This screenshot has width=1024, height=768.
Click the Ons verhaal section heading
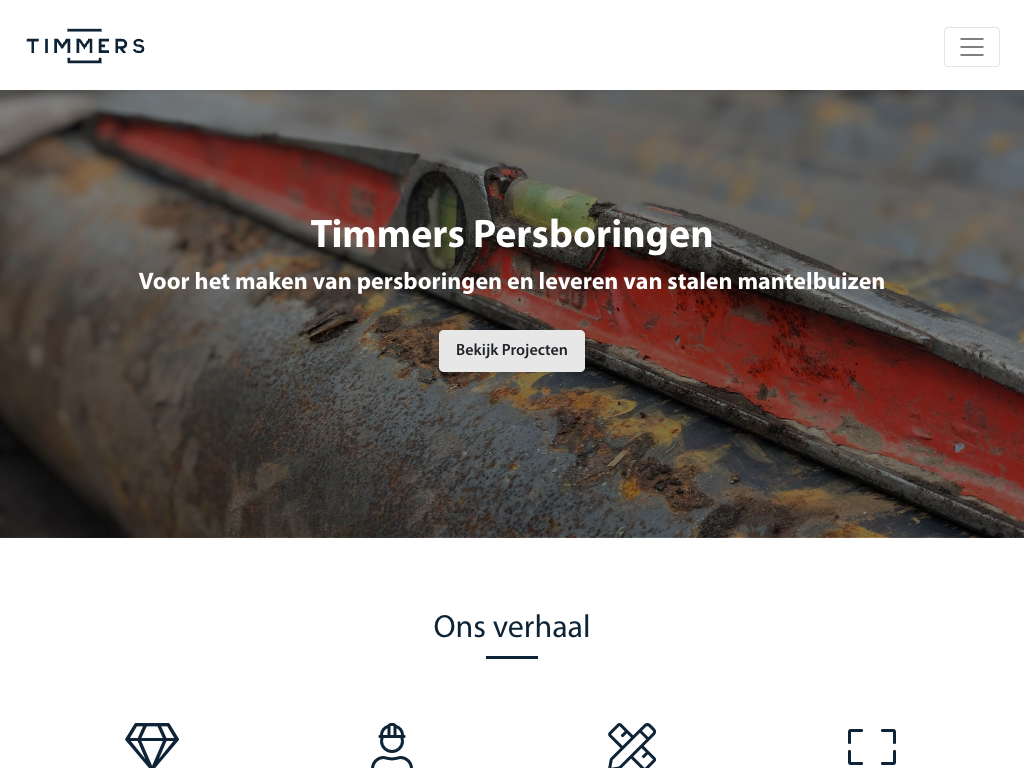coord(511,627)
